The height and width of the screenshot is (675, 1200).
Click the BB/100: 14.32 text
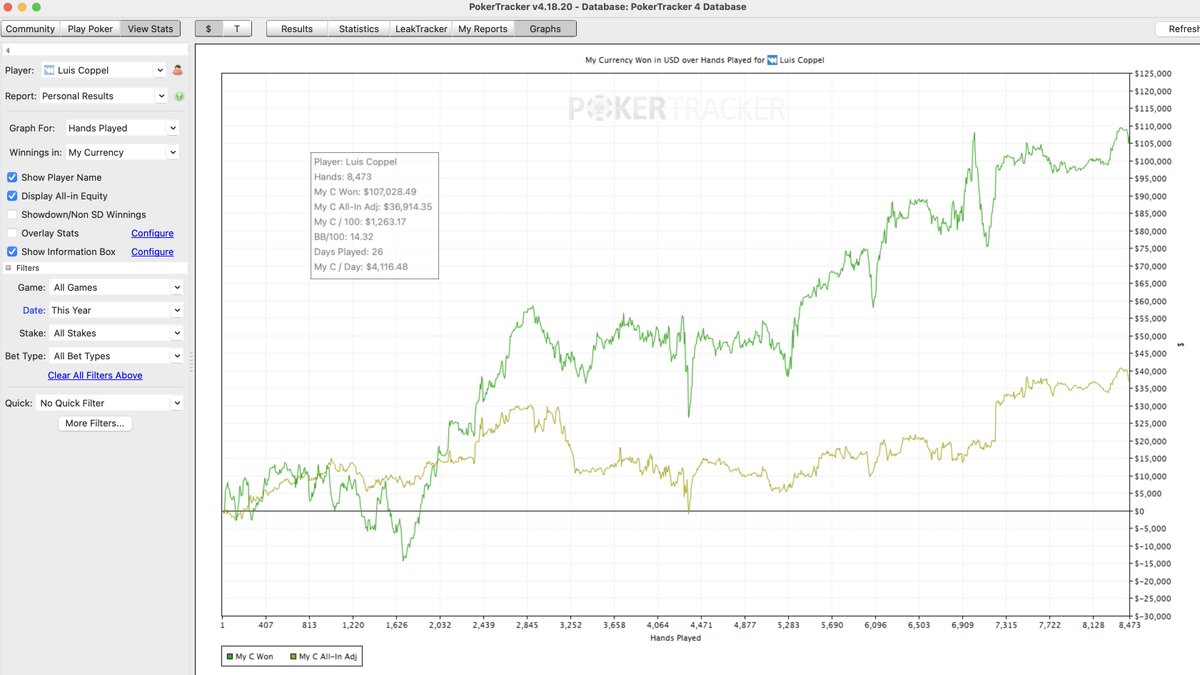pyautogui.click(x=344, y=237)
